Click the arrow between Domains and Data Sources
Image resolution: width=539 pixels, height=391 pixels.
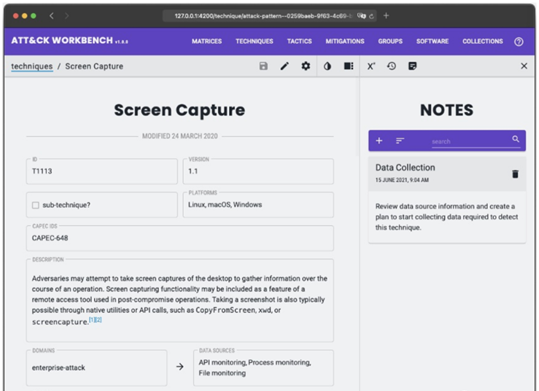(x=180, y=367)
